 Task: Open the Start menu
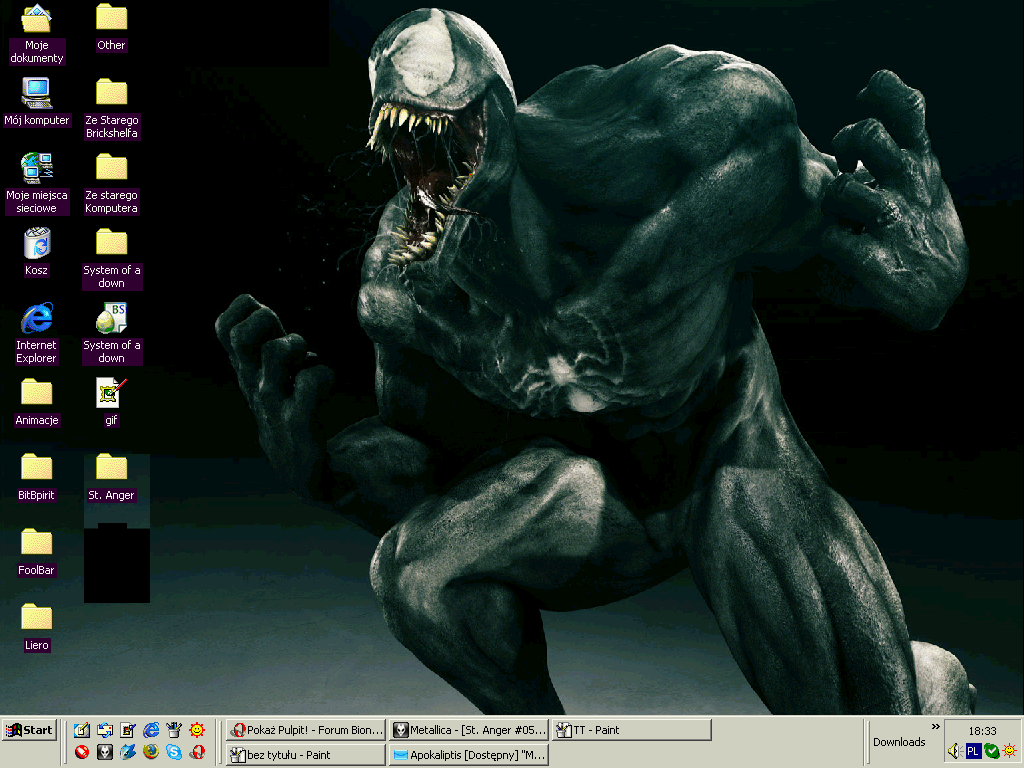[29, 730]
